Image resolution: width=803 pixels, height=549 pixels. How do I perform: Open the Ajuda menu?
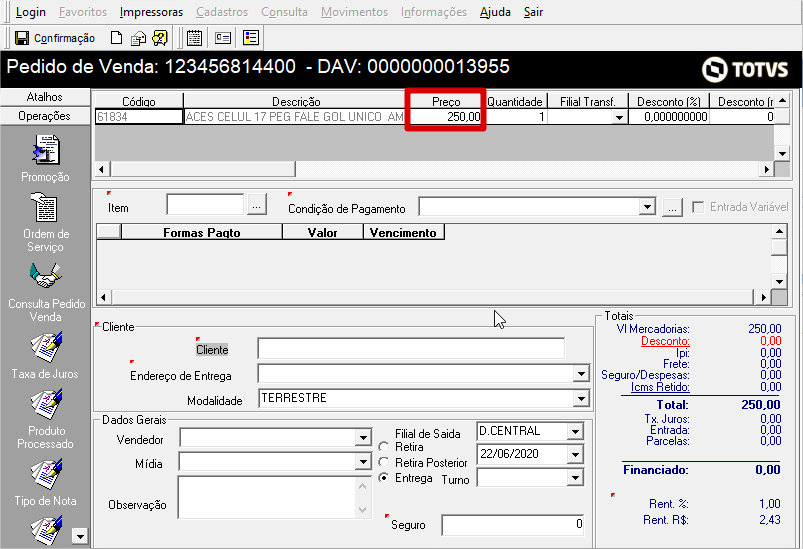point(495,12)
